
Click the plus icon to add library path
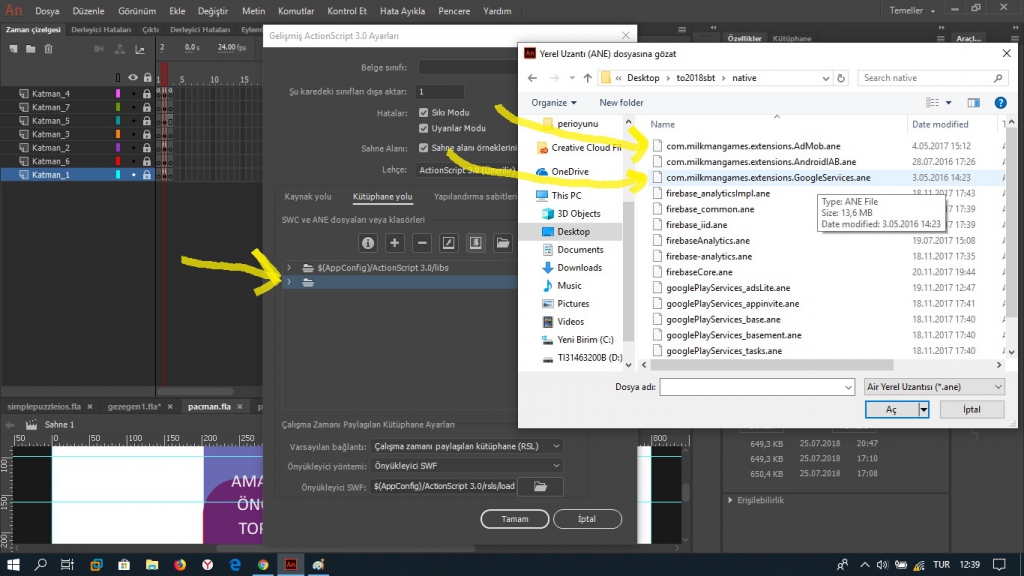[x=394, y=243]
